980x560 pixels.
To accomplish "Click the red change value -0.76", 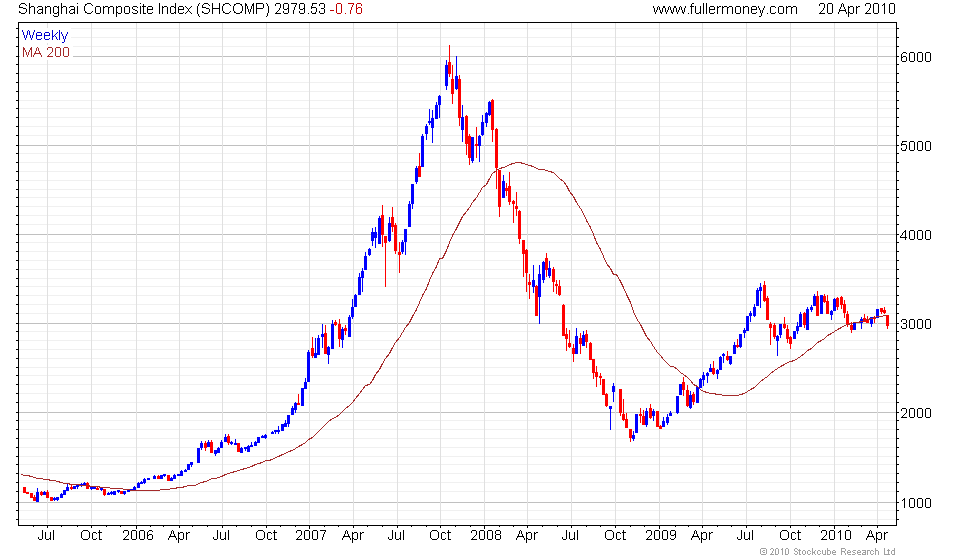I will pos(346,9).
